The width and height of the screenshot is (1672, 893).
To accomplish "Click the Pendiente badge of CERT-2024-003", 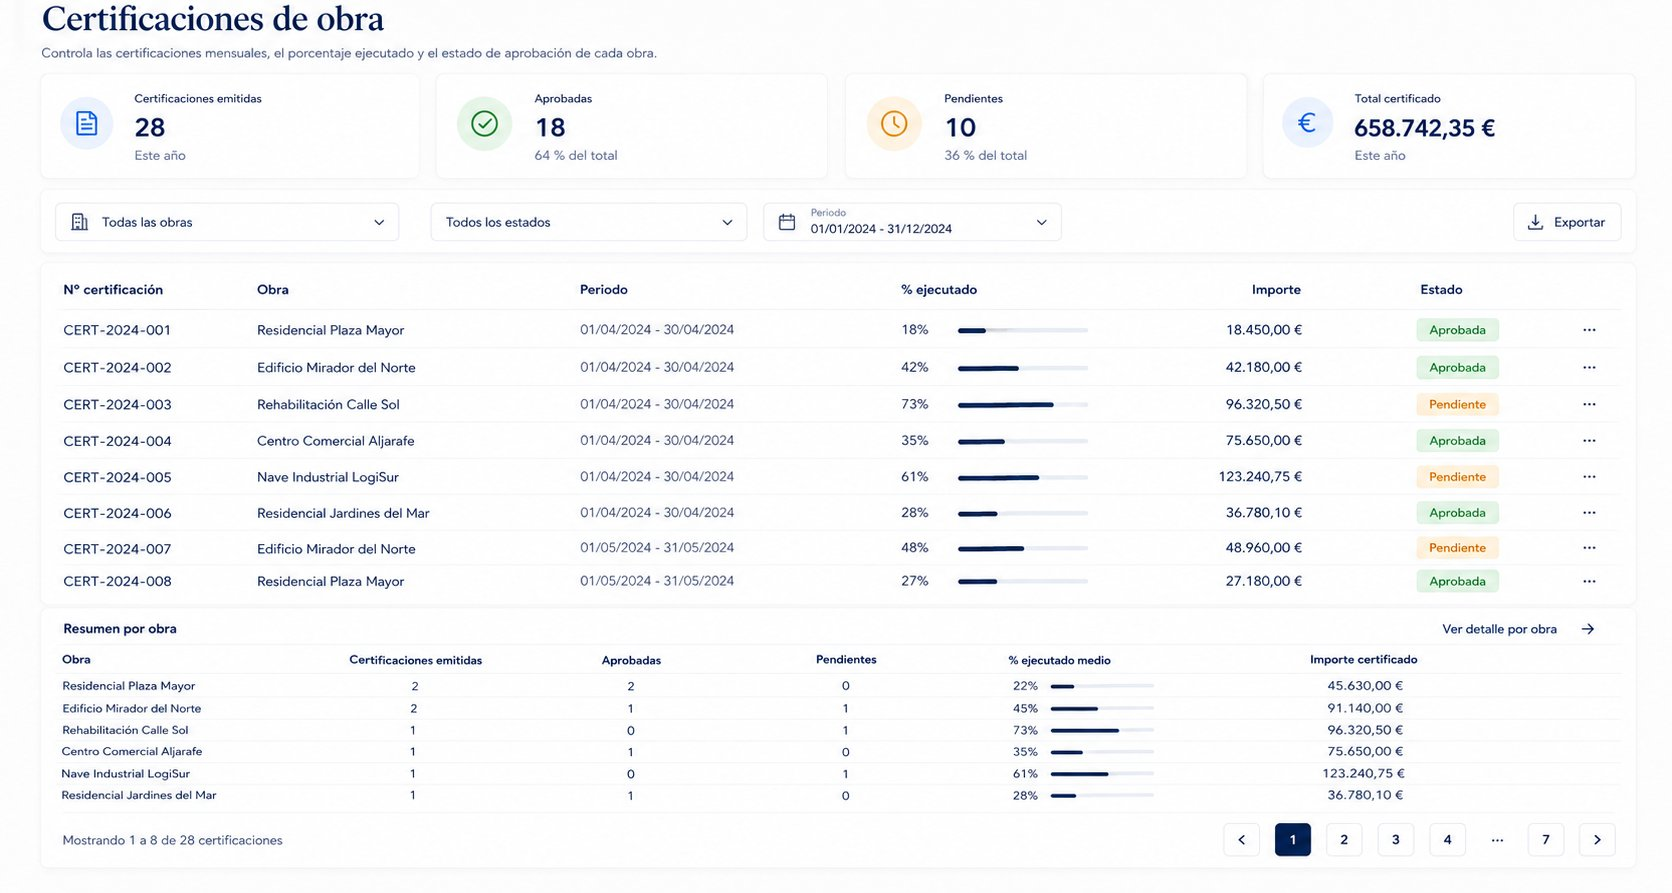I will pyautogui.click(x=1457, y=404).
